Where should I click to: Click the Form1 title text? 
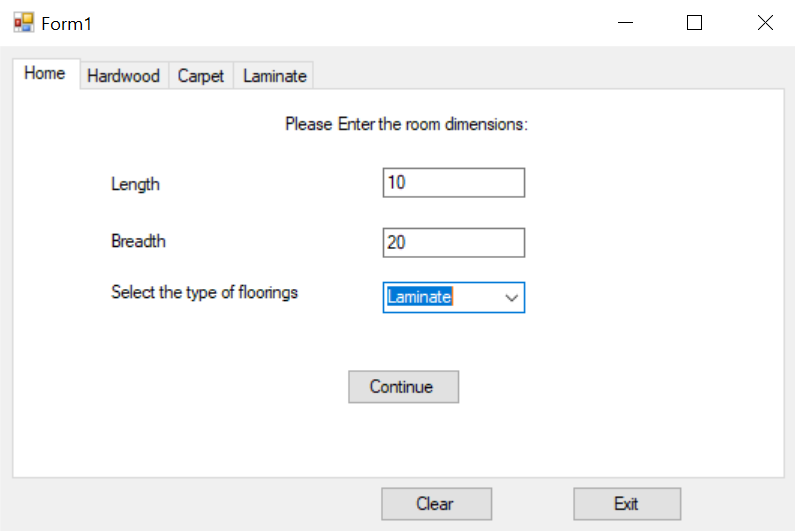tap(67, 23)
